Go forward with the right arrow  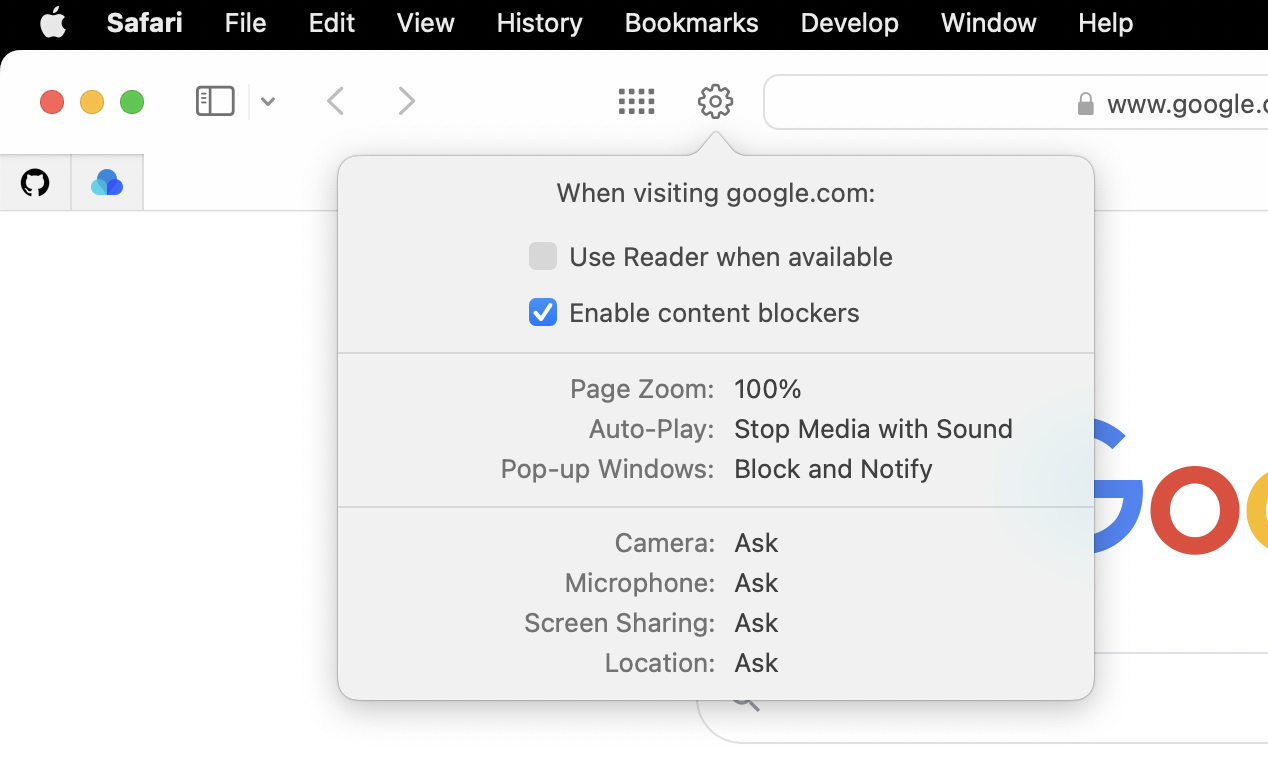coord(406,101)
